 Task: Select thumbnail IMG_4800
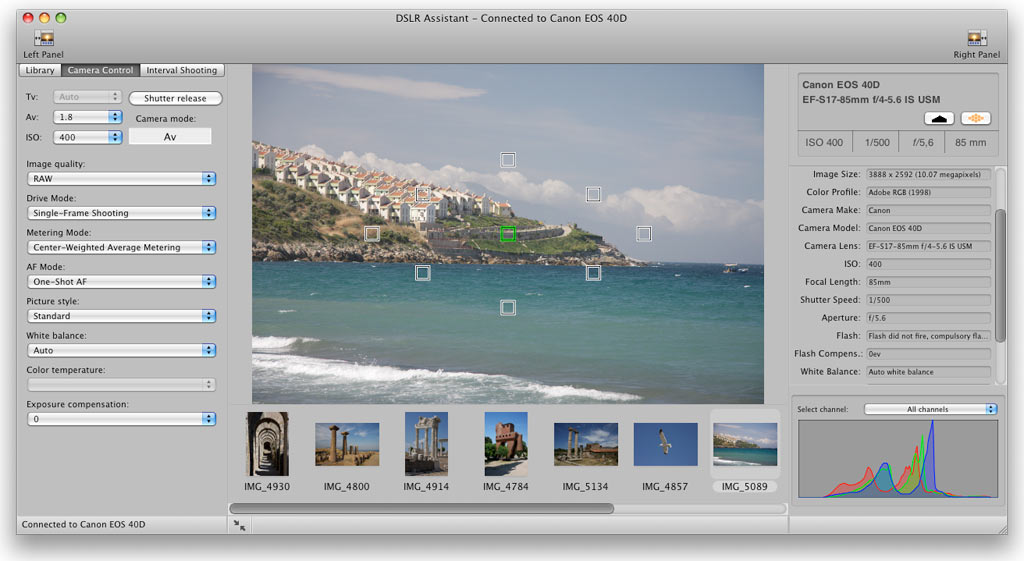347,444
